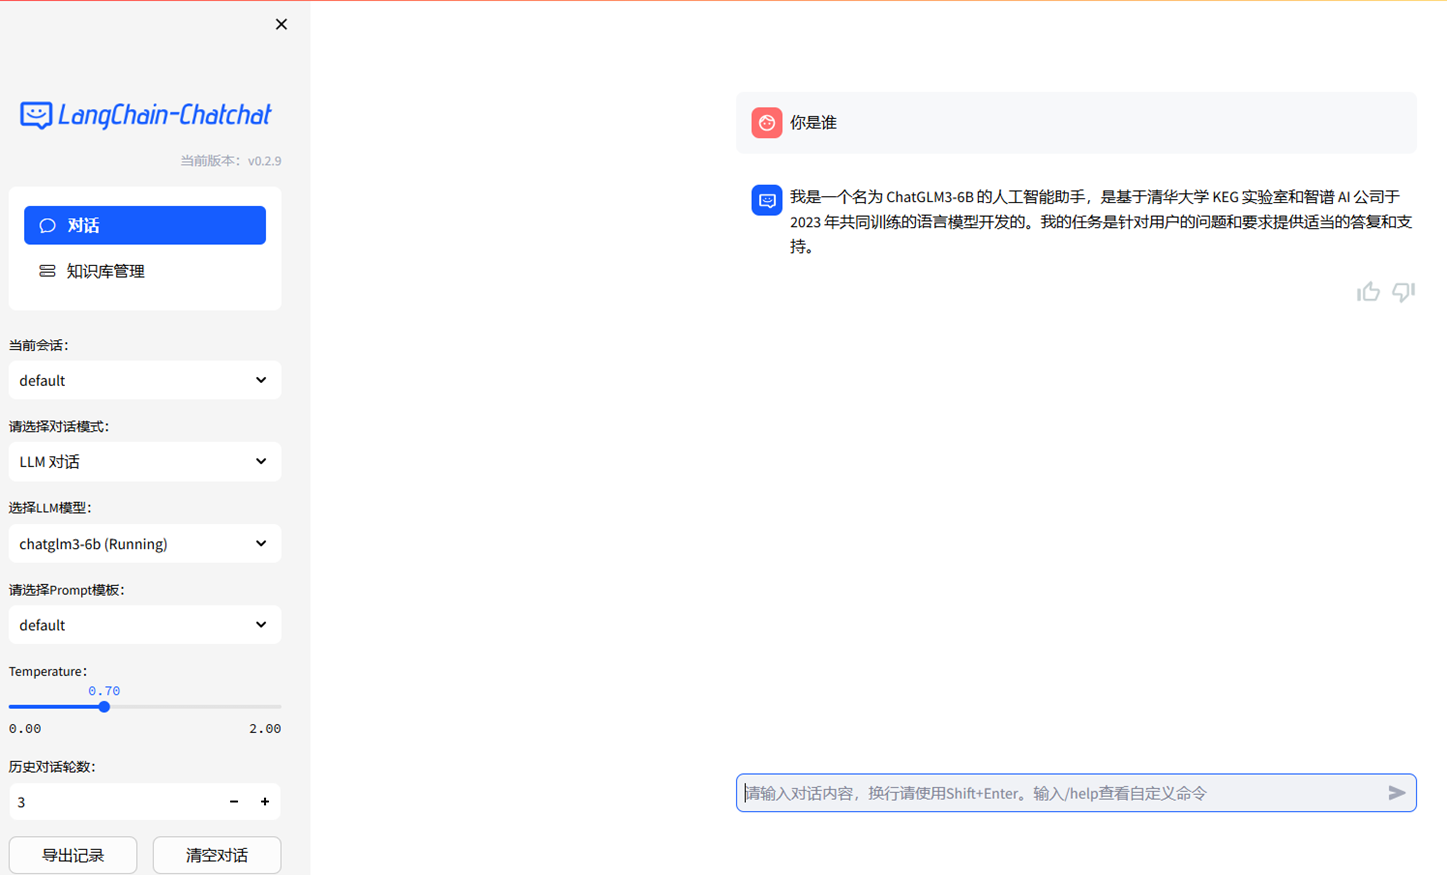
Task: Increase 历史对话轮数 with the plus button
Action: [x=265, y=802]
